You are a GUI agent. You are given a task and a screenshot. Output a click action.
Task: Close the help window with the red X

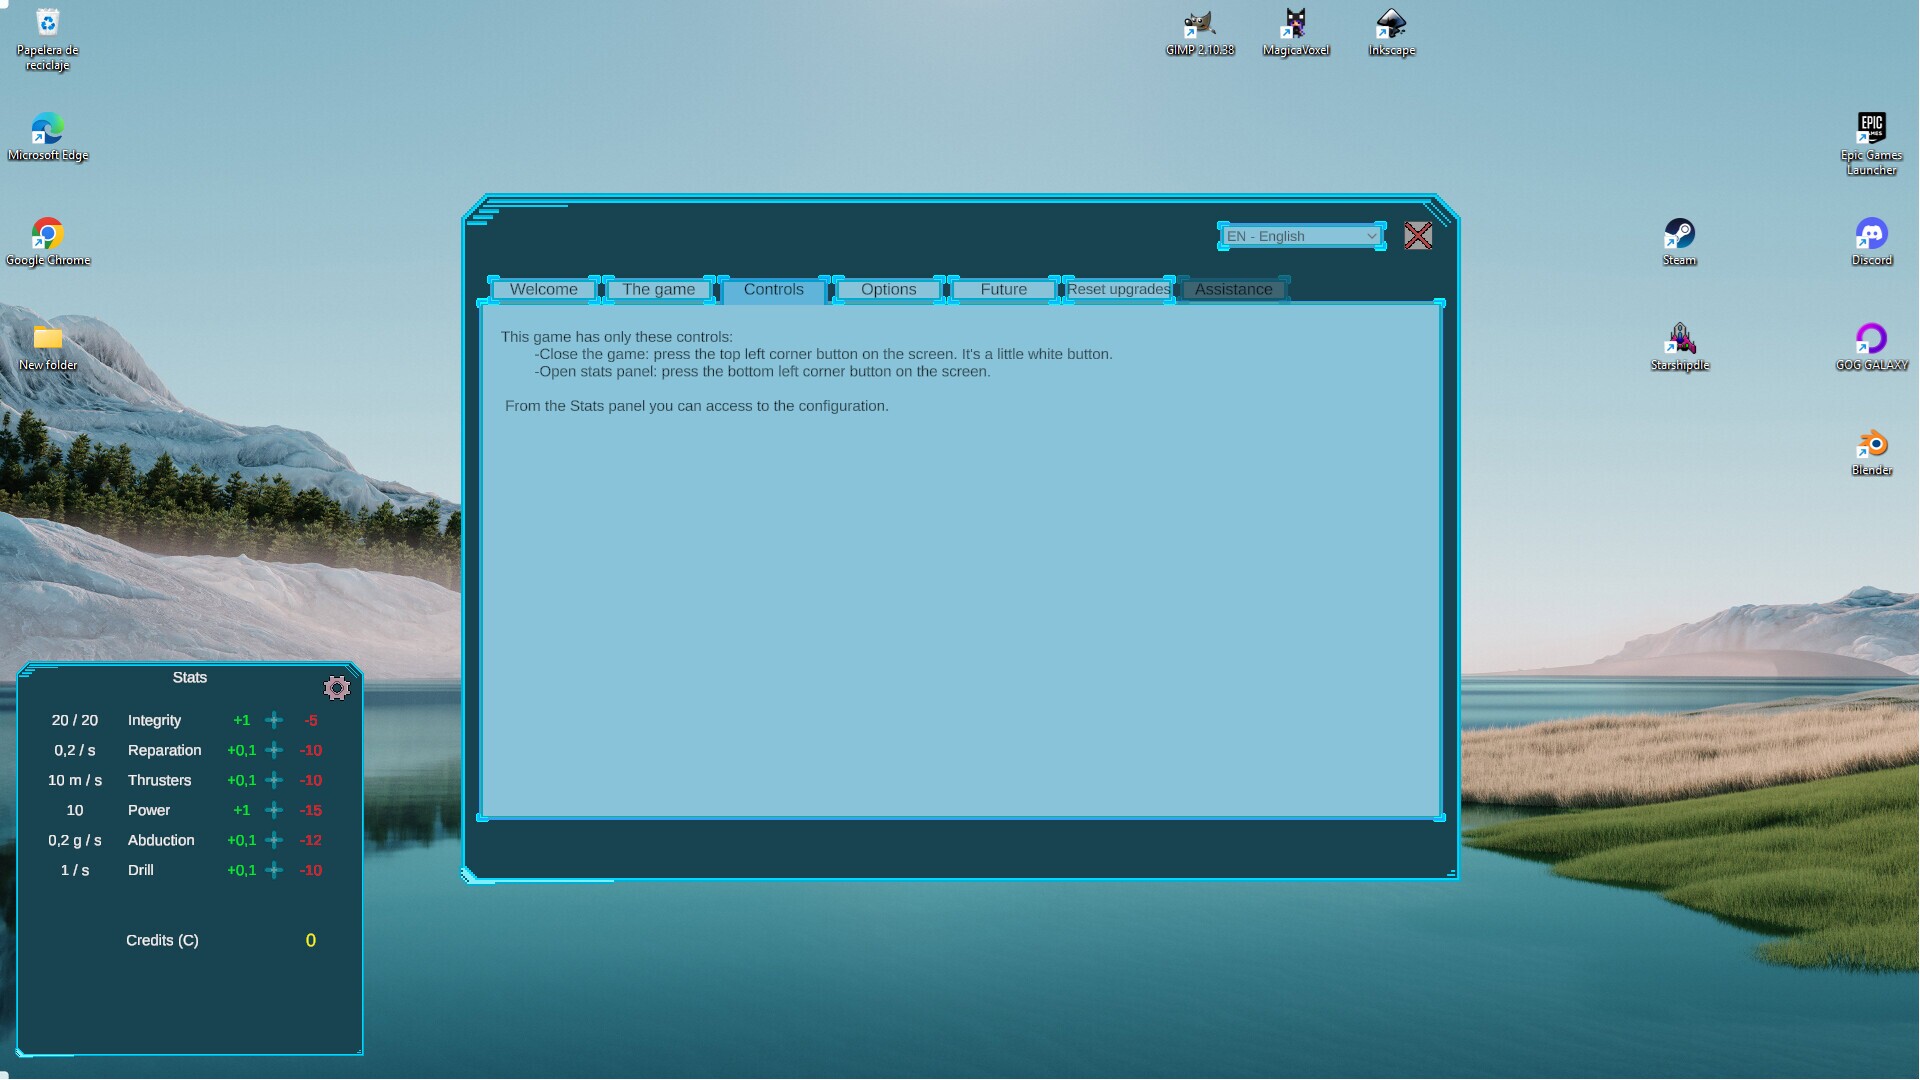pyautogui.click(x=1417, y=236)
